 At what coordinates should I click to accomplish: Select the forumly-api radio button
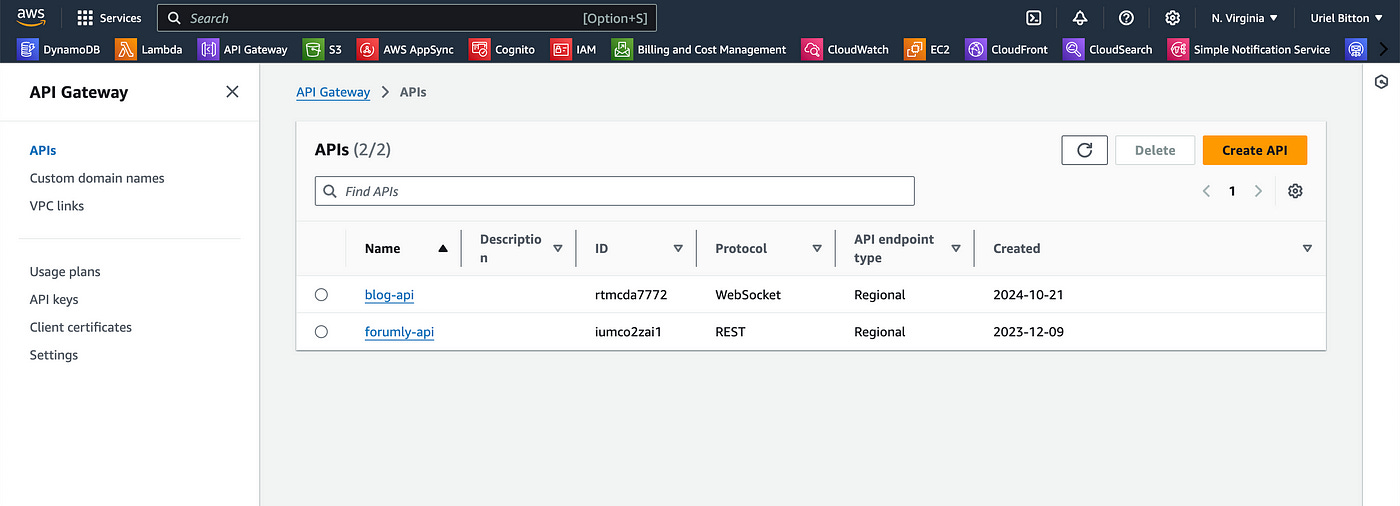click(321, 332)
